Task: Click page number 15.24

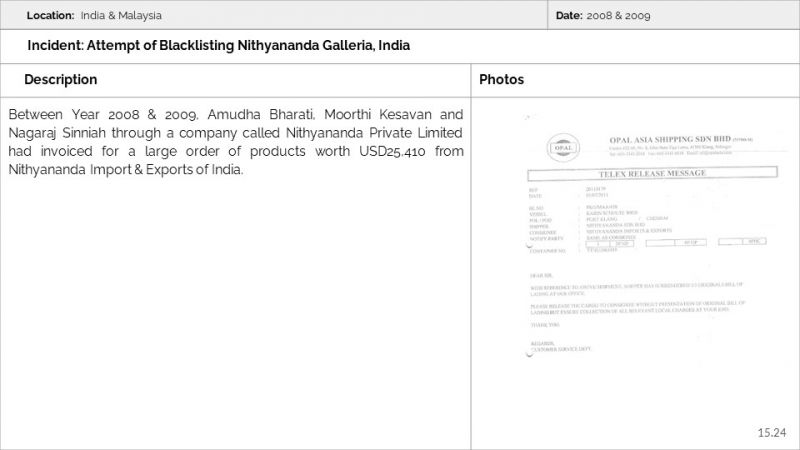Action: 772,432
